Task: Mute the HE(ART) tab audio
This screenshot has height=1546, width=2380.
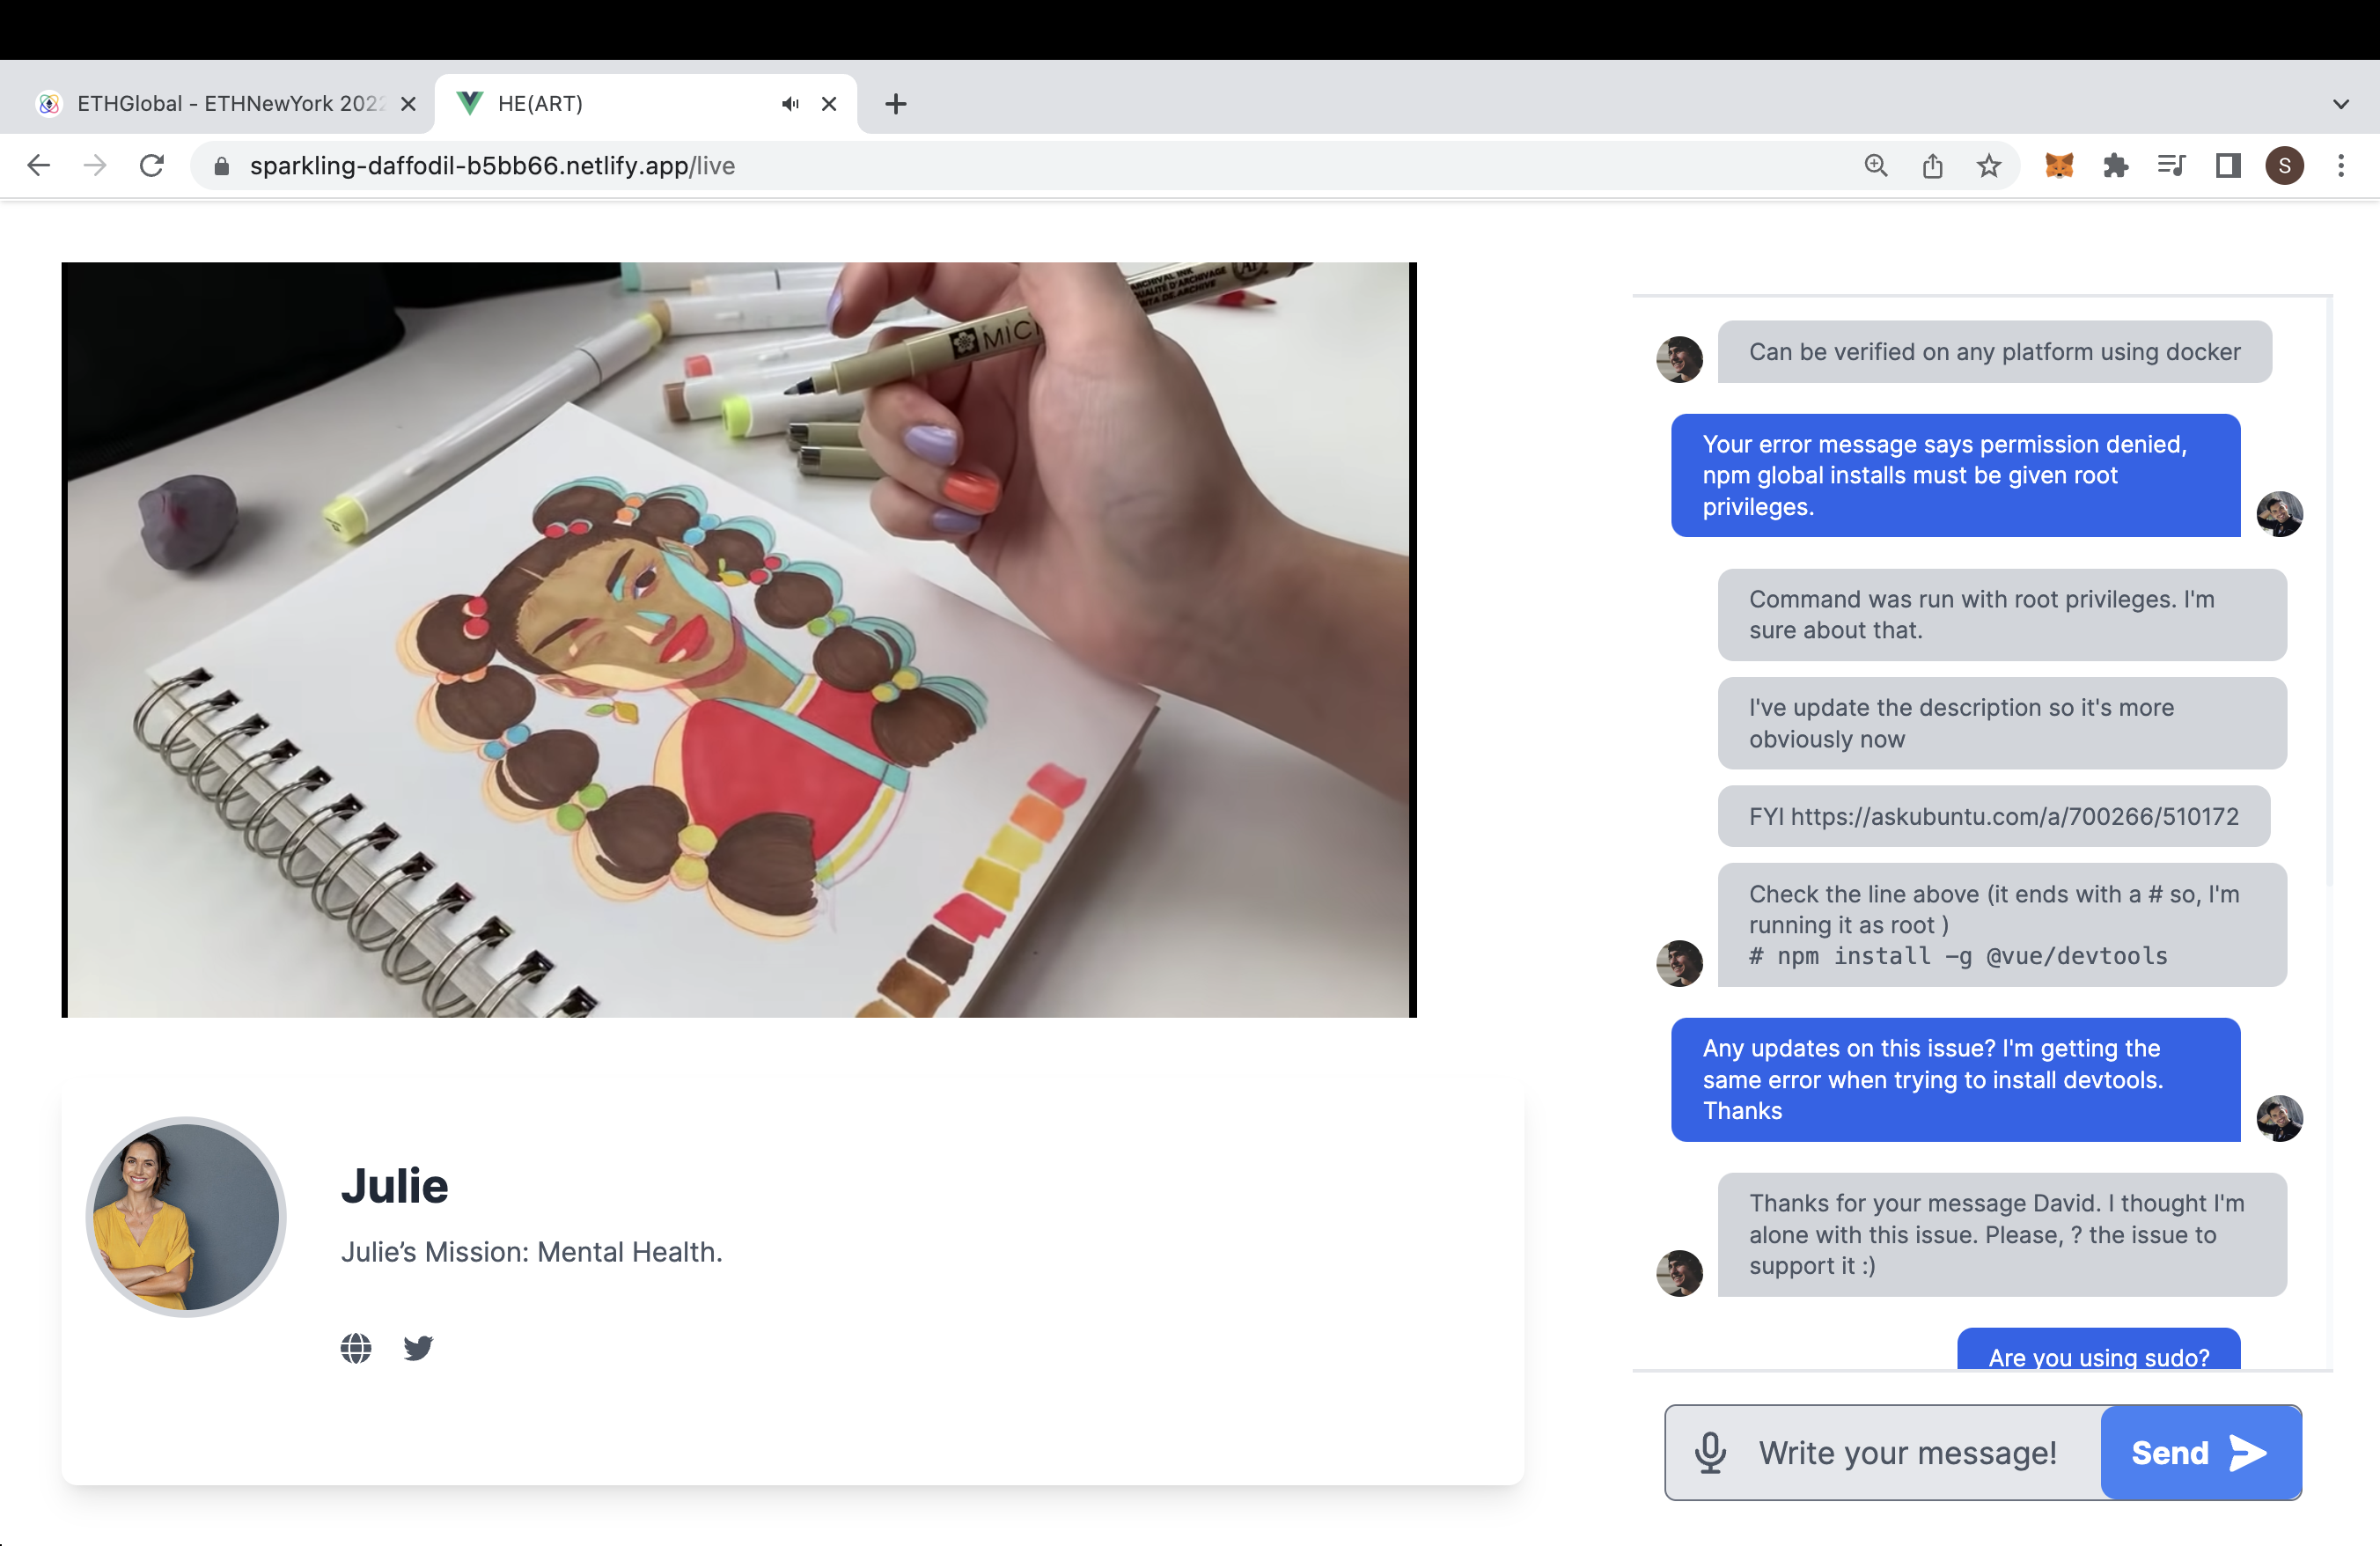Action: coord(791,102)
